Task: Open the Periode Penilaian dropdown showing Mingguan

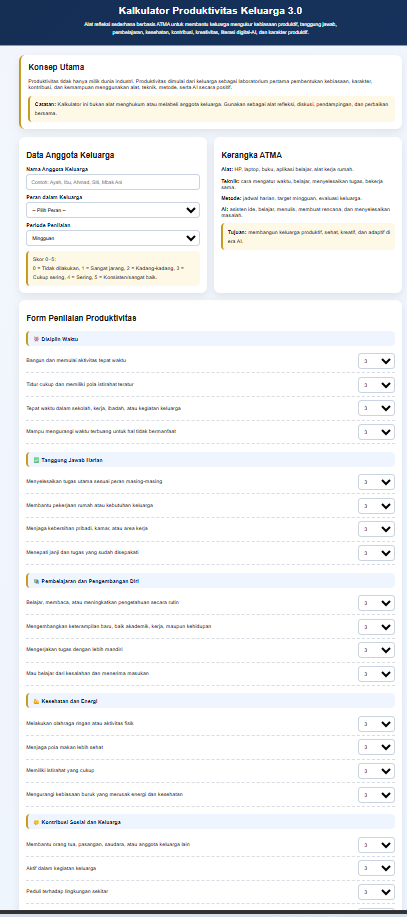Action: tap(113, 238)
